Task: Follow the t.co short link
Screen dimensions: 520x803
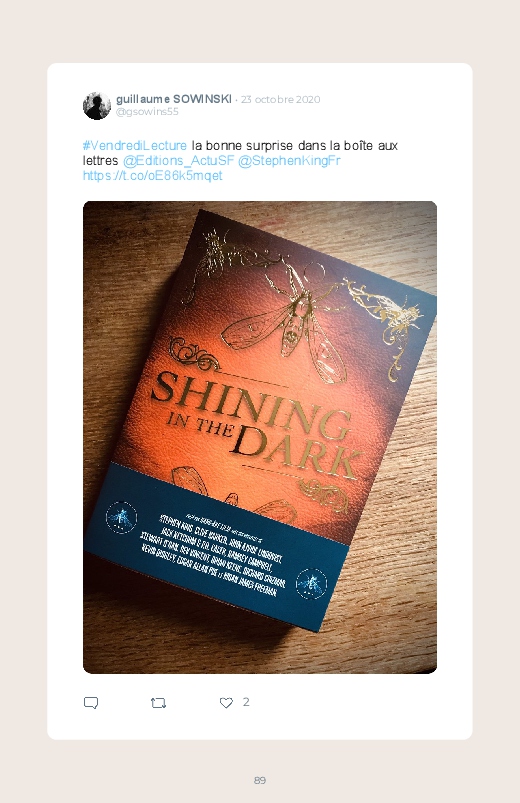Action: point(153,175)
